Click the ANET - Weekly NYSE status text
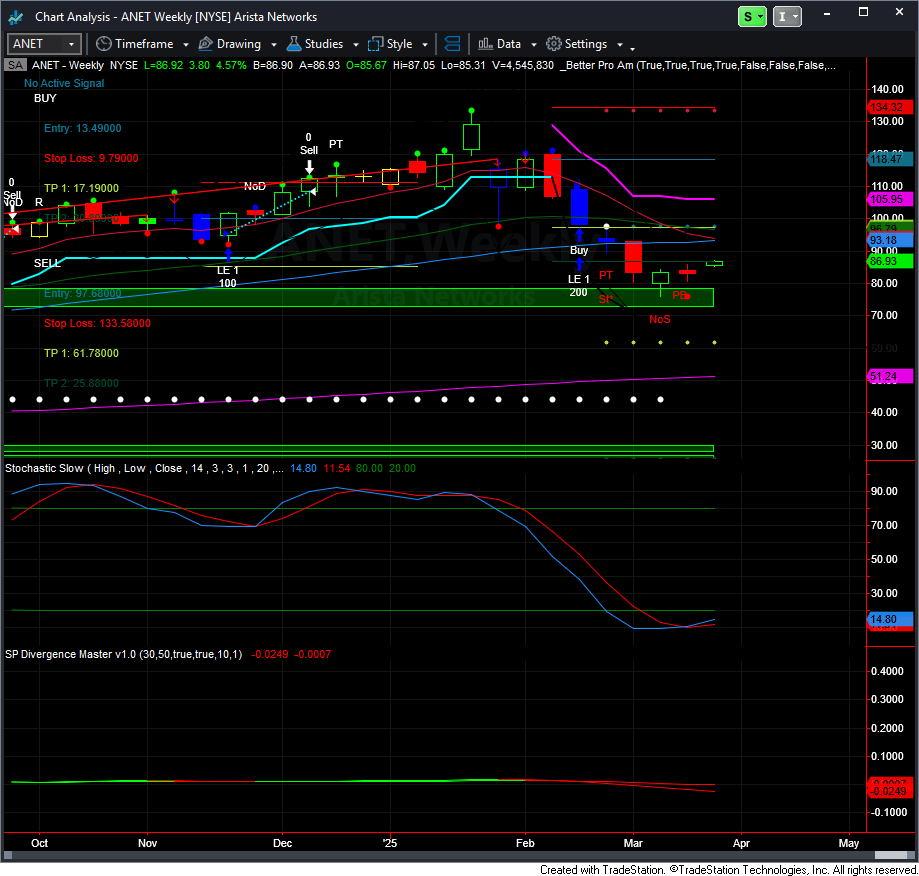The image size is (919, 876). coord(84,65)
